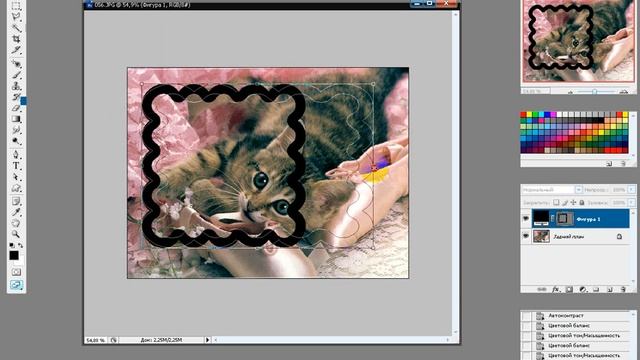Delete layer with Layers panel trash icon

[623, 289]
